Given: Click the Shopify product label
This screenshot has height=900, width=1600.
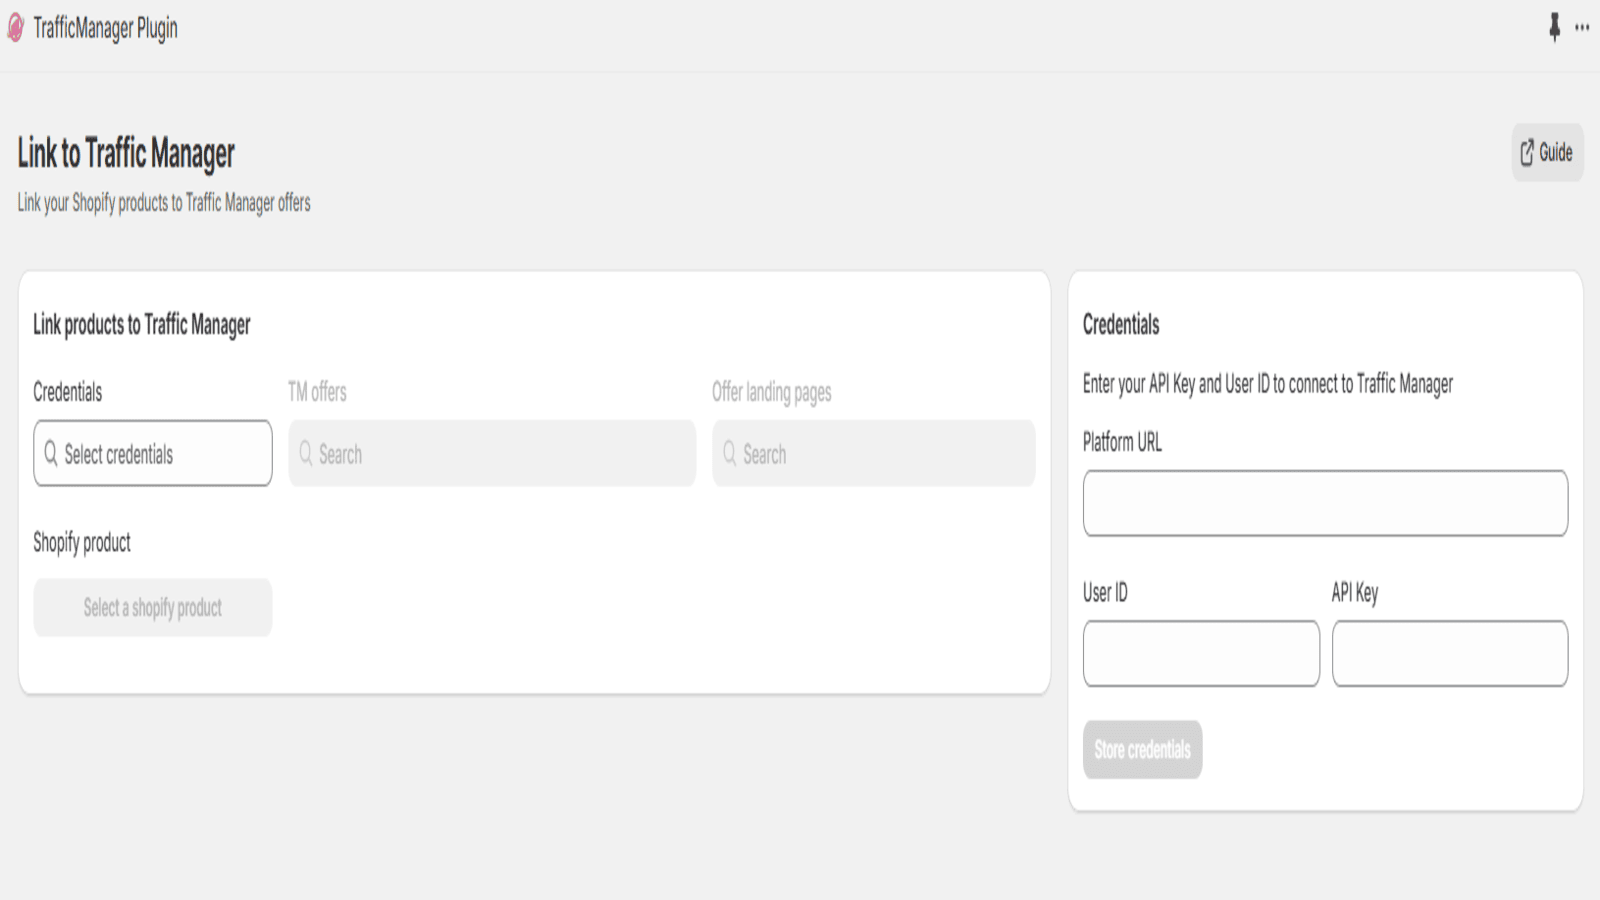Looking at the screenshot, I should (x=82, y=543).
